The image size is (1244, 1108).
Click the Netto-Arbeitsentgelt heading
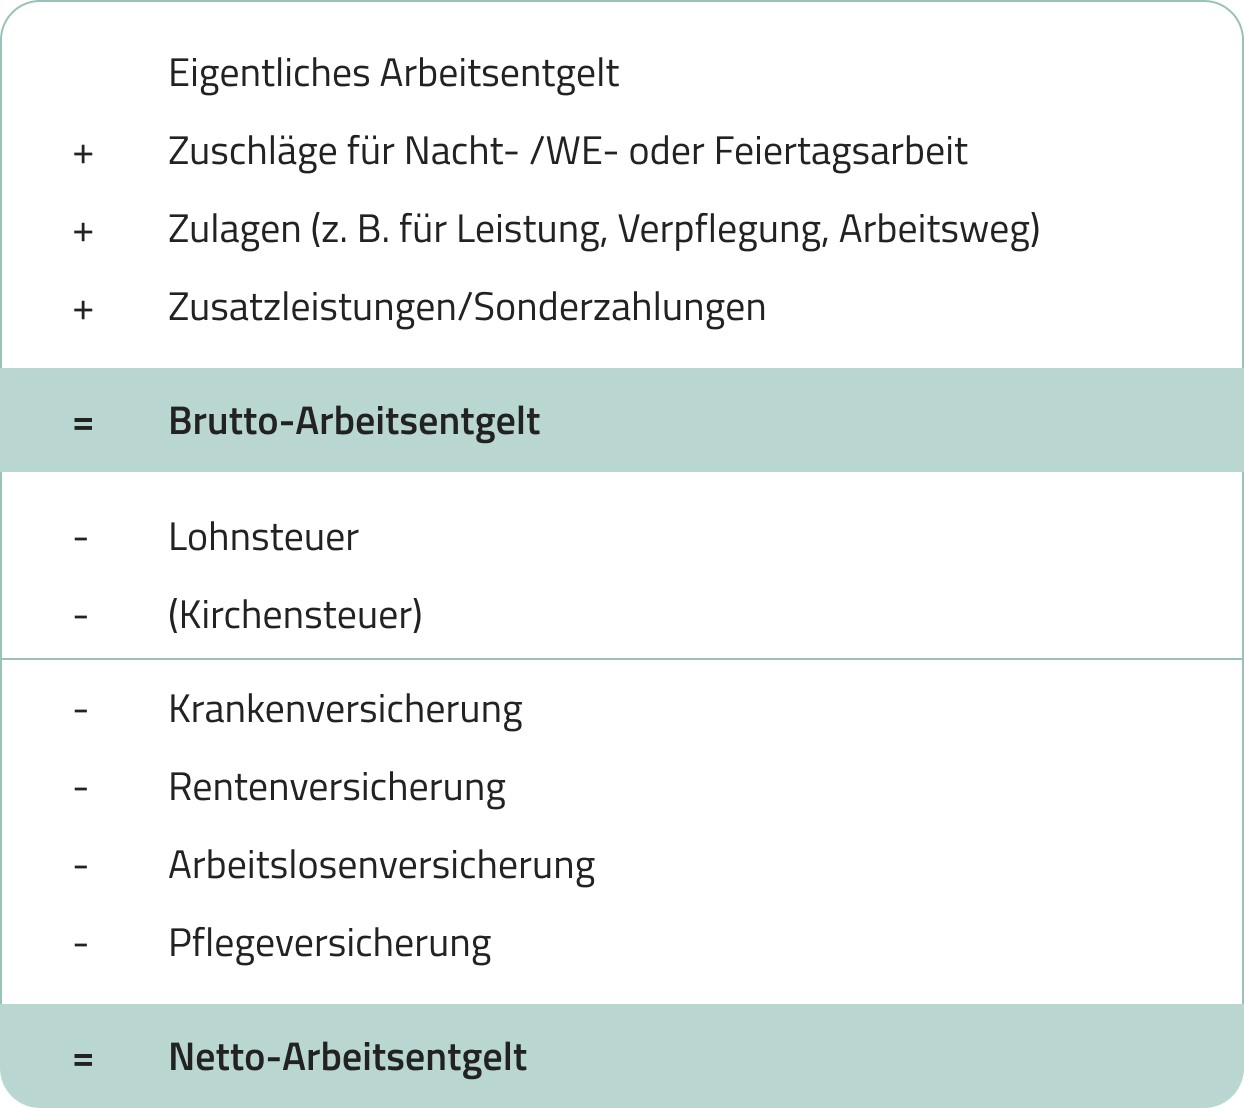point(347,1057)
